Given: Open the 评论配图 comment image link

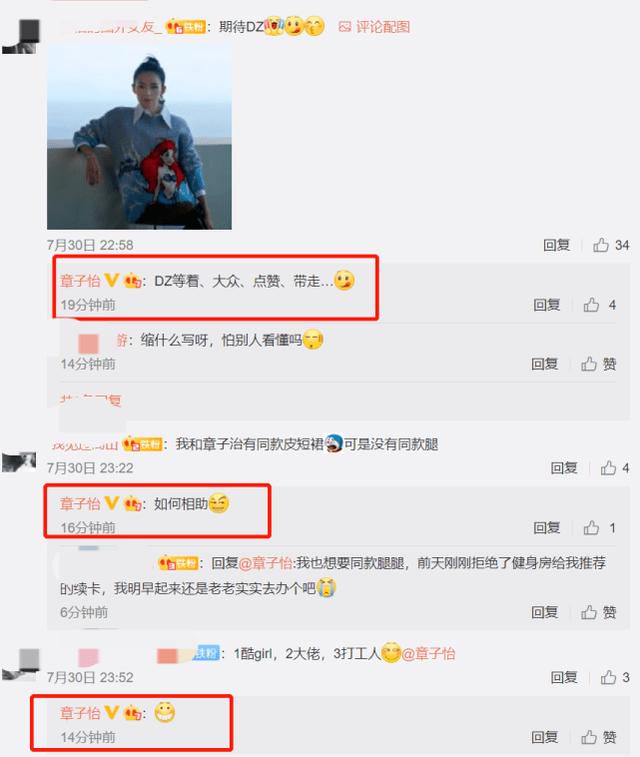Looking at the screenshot, I should coord(374,27).
